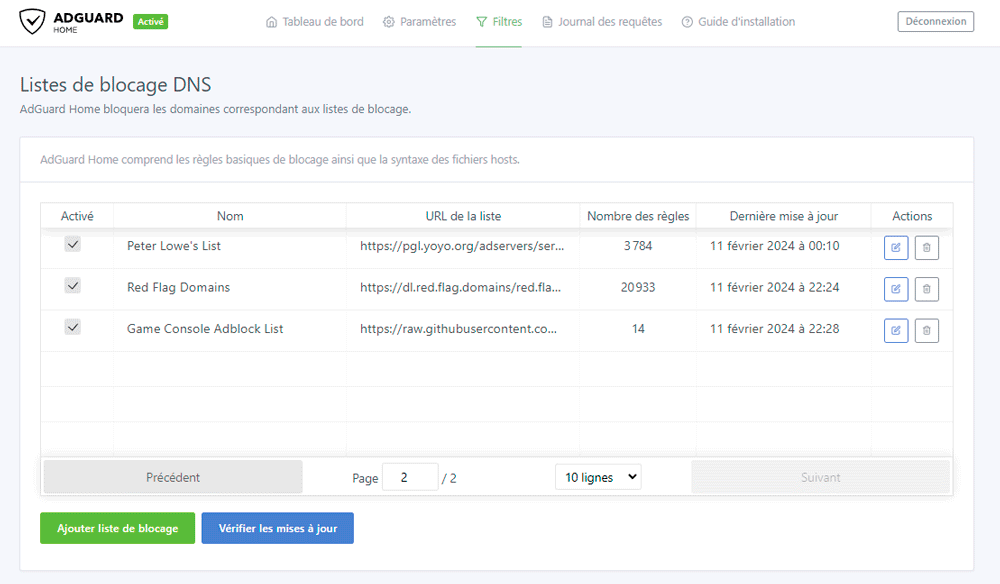Click the raw.githubusercontent.com list URL
The width and height of the screenshot is (1000, 584).
(459, 329)
